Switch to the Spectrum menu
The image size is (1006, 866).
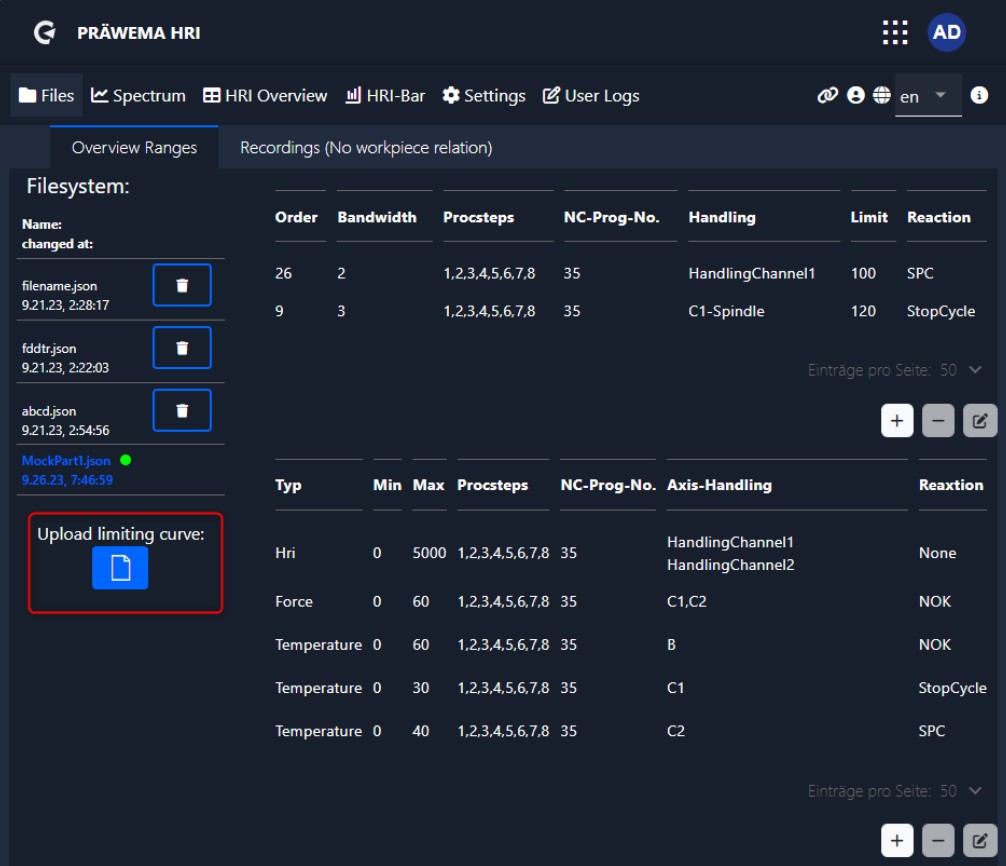[x=138, y=96]
